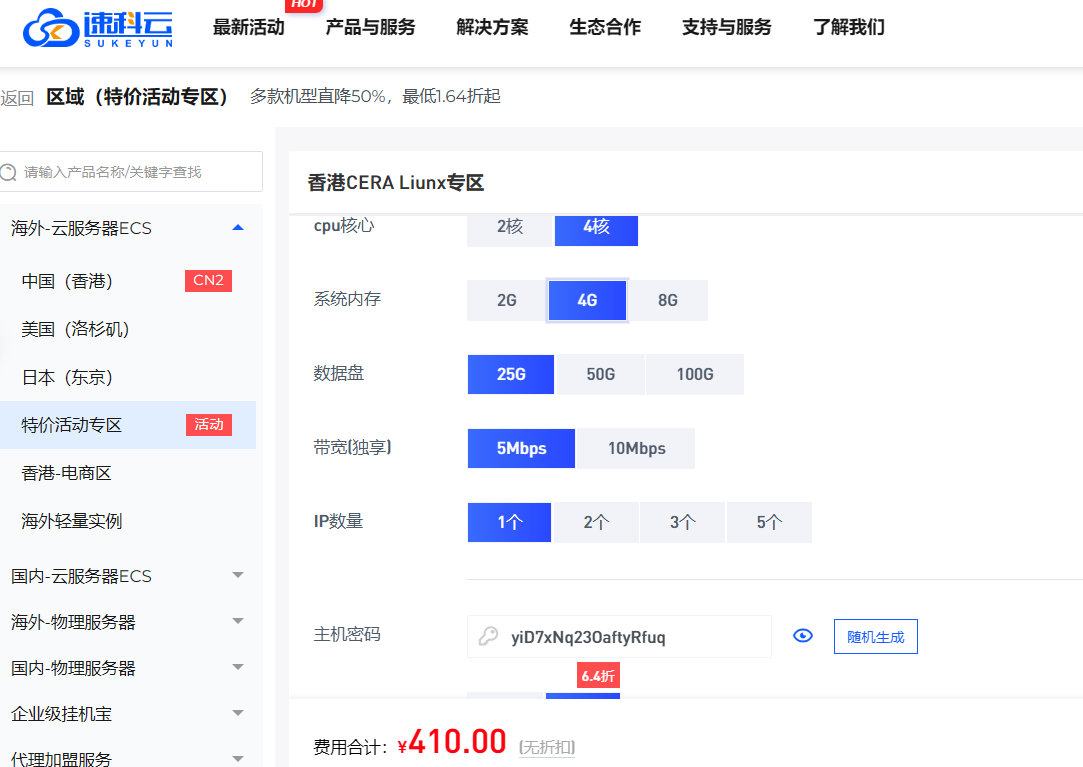Click 返回 link
Viewport: 1083px width, 767px height.
pyautogui.click(x=17, y=98)
